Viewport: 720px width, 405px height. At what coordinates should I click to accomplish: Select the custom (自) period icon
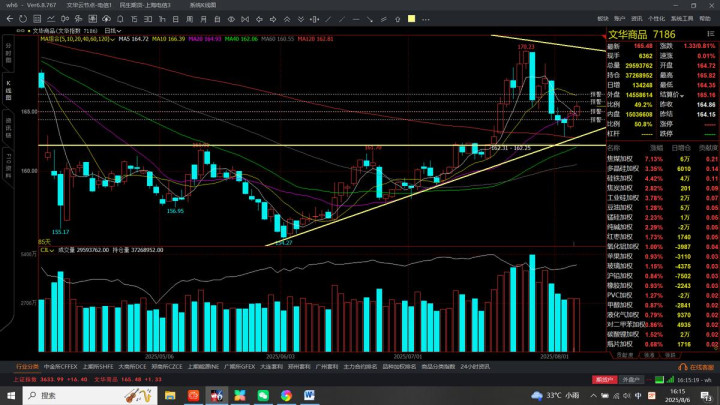(x=217, y=19)
